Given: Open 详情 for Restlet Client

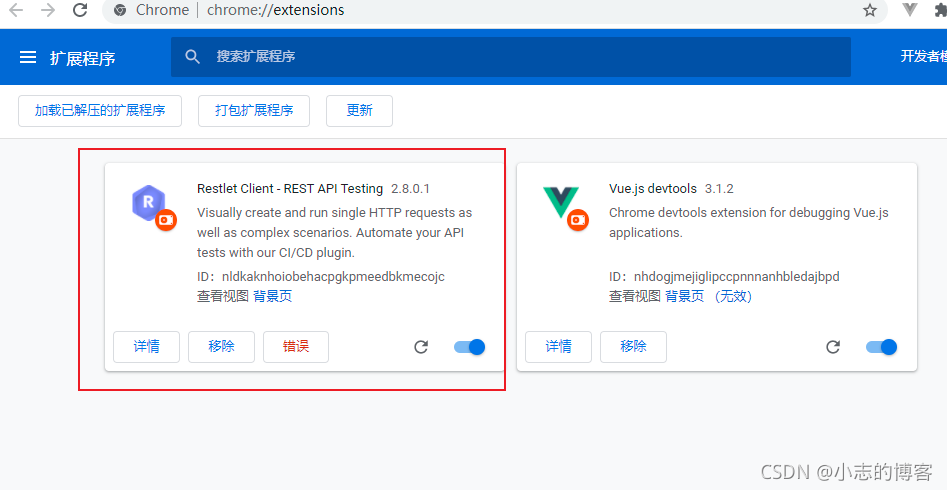Looking at the screenshot, I should (x=146, y=347).
